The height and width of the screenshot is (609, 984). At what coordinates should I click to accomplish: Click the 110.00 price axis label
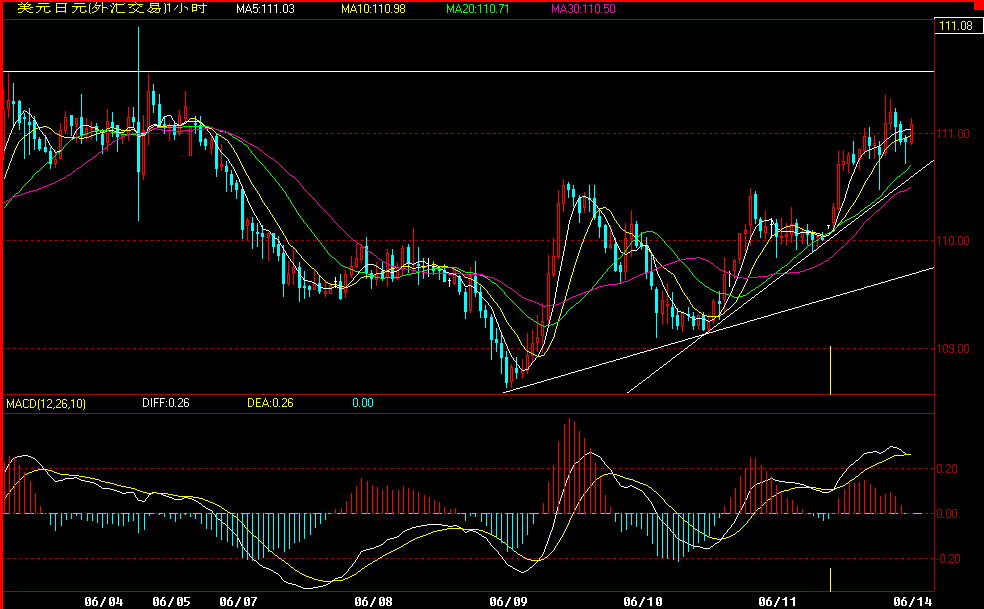(953, 240)
